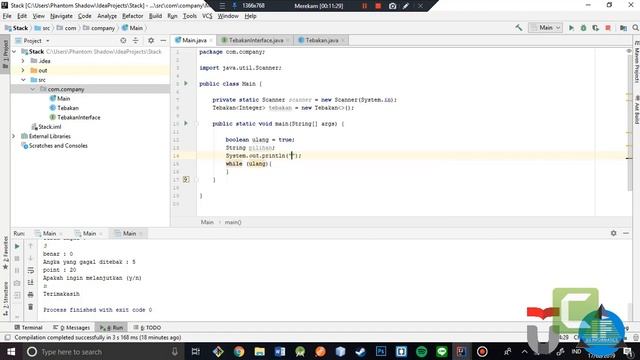Clear console with trash icon
This screenshot has width=640, height=360.
pyautogui.click(x=30, y=307)
